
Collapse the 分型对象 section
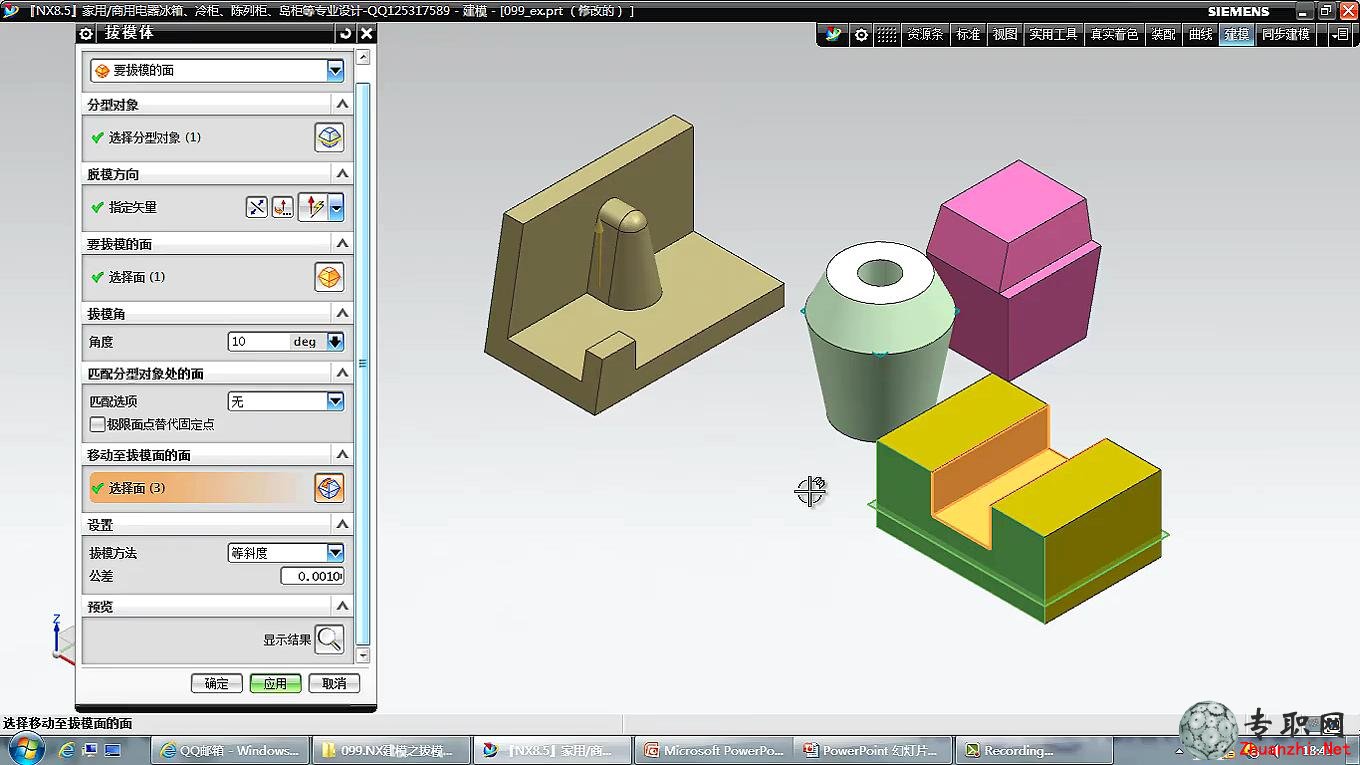(342, 104)
